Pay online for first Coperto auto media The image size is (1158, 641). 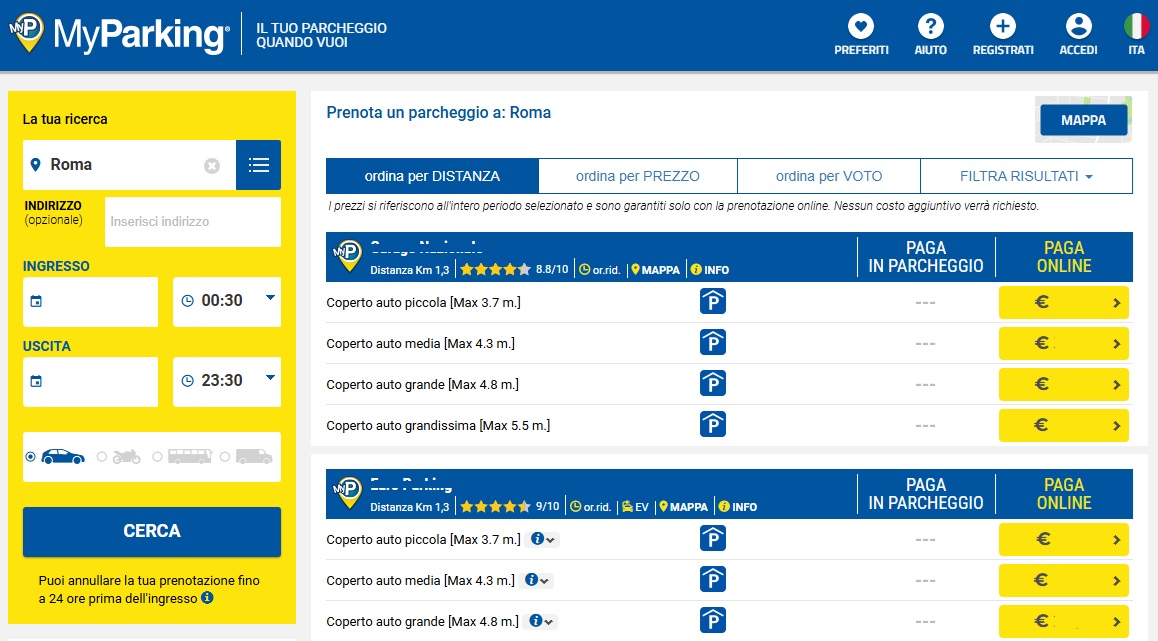[1063, 343]
